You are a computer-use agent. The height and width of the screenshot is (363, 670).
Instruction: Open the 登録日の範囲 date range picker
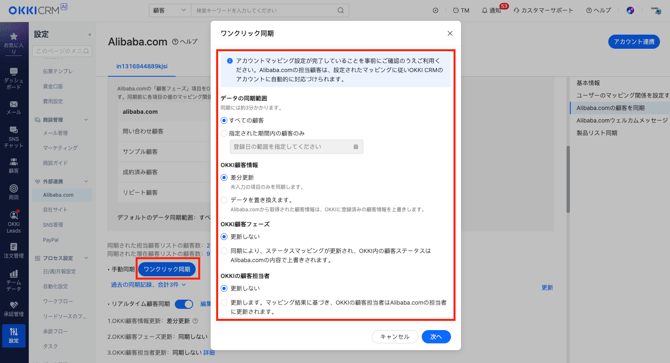tap(297, 147)
